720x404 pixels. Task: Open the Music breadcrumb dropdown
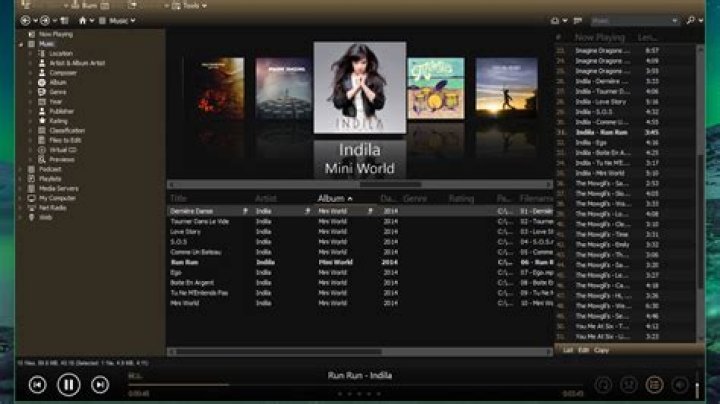120,20
